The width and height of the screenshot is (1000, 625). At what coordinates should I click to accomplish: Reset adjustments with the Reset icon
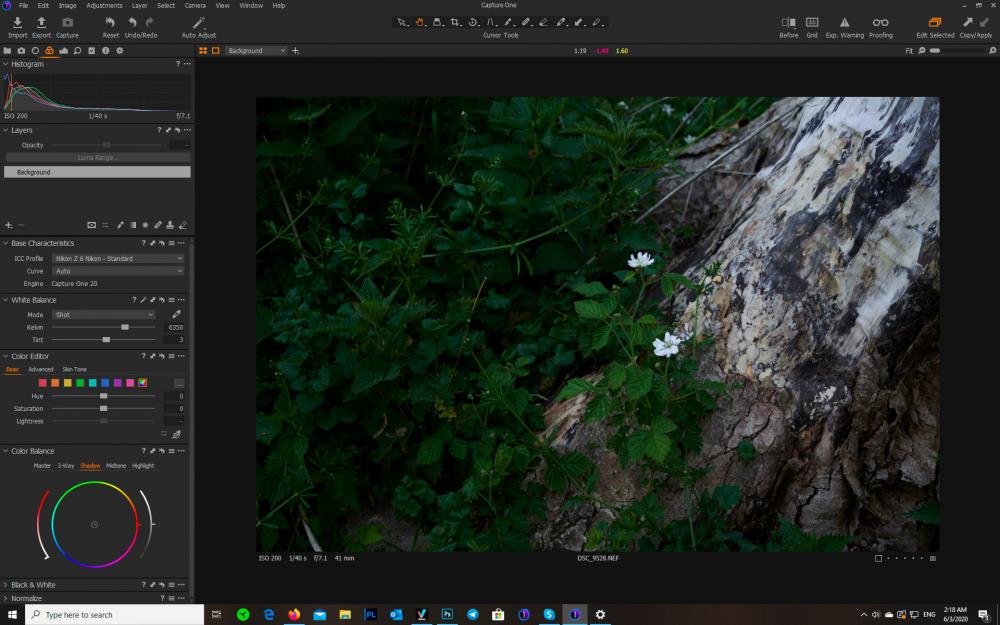[x=110, y=23]
